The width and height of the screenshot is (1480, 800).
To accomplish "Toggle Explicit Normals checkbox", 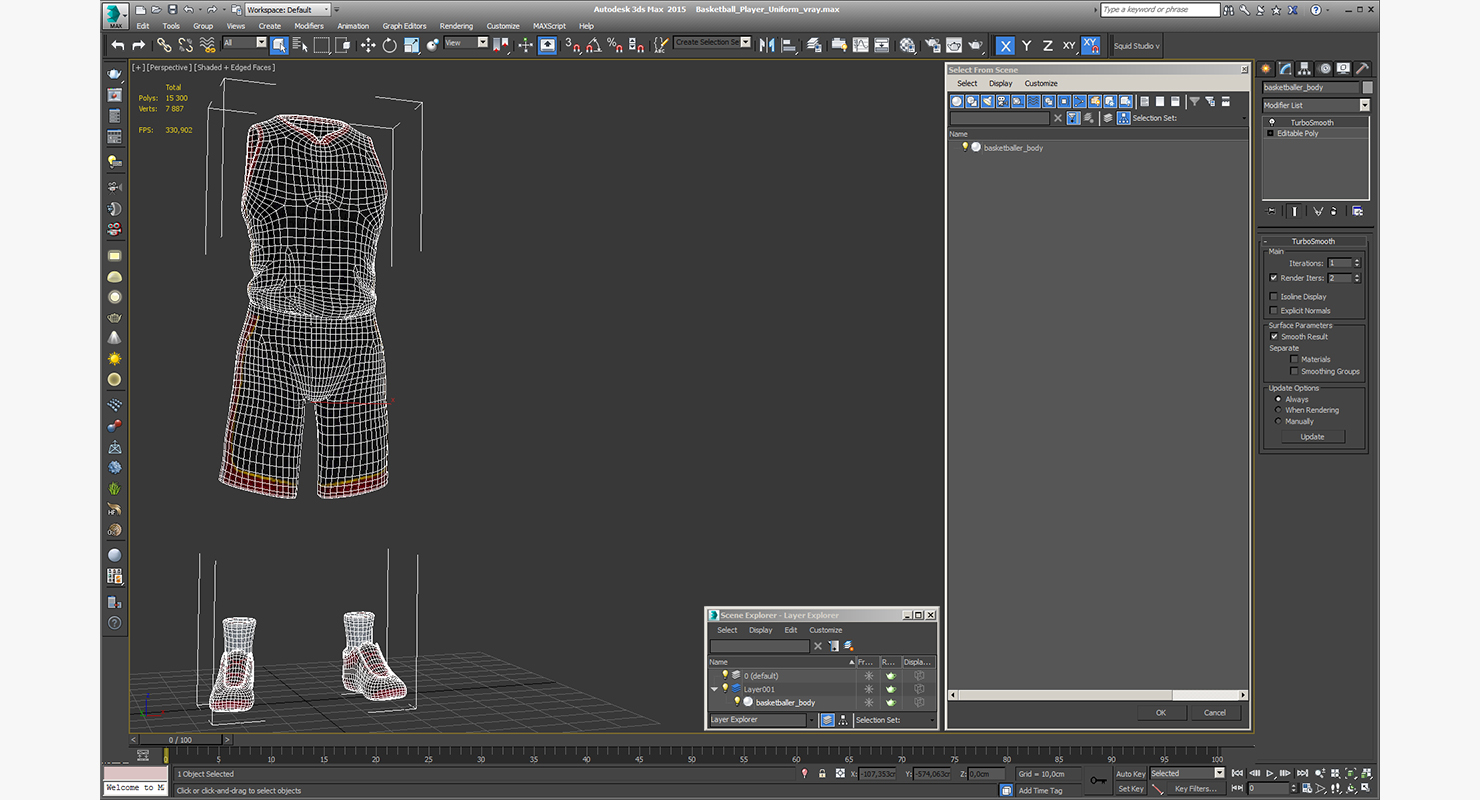I will point(1273,311).
